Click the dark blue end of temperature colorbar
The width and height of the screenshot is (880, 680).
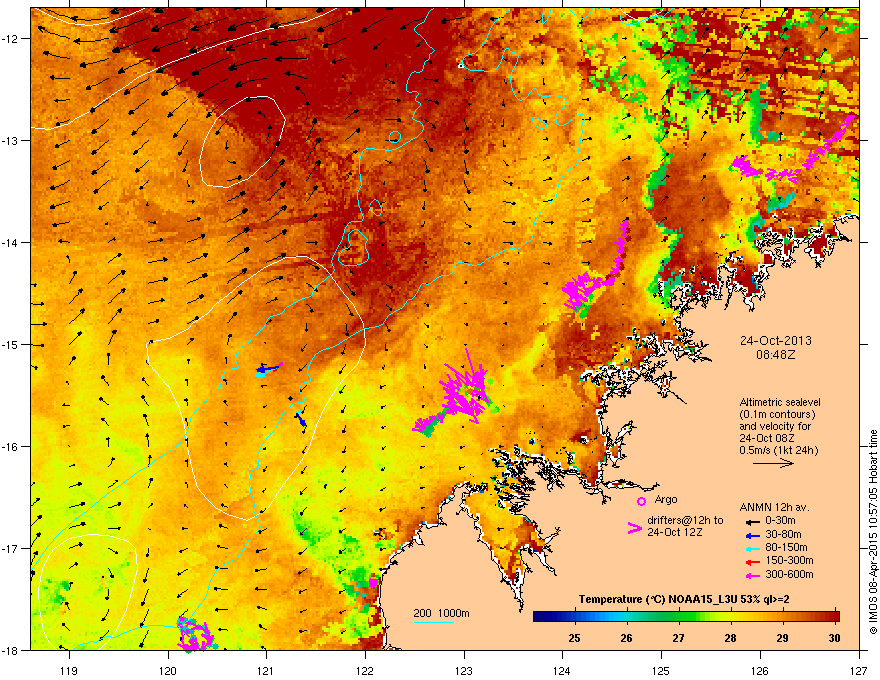[x=542, y=617]
